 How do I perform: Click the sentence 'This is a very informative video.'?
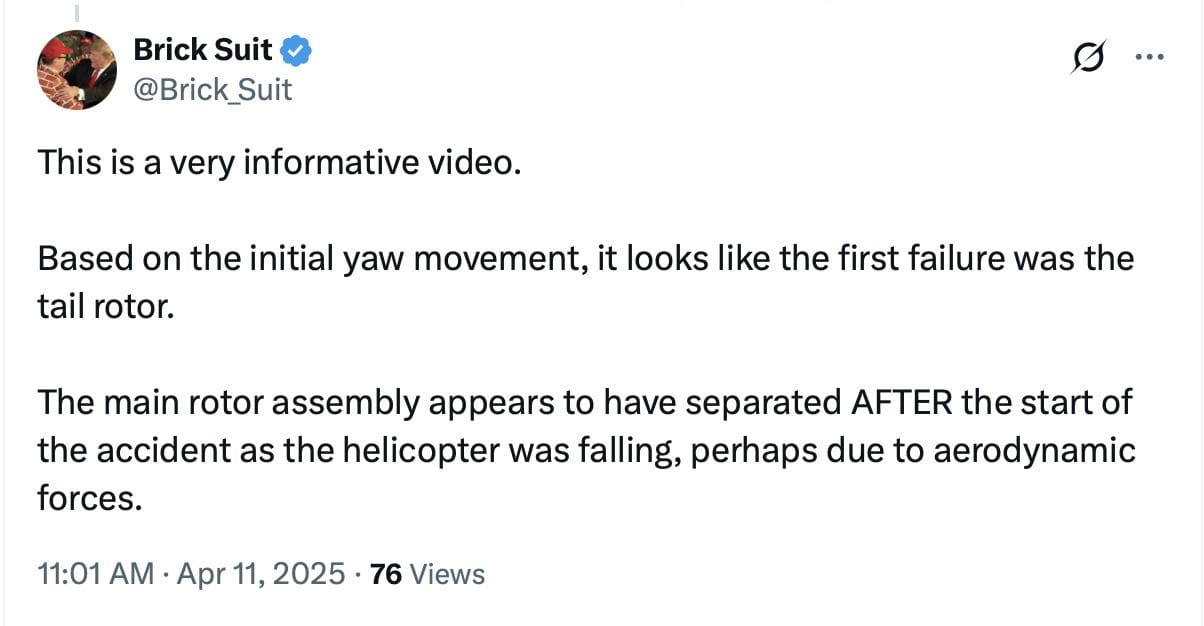coord(279,161)
